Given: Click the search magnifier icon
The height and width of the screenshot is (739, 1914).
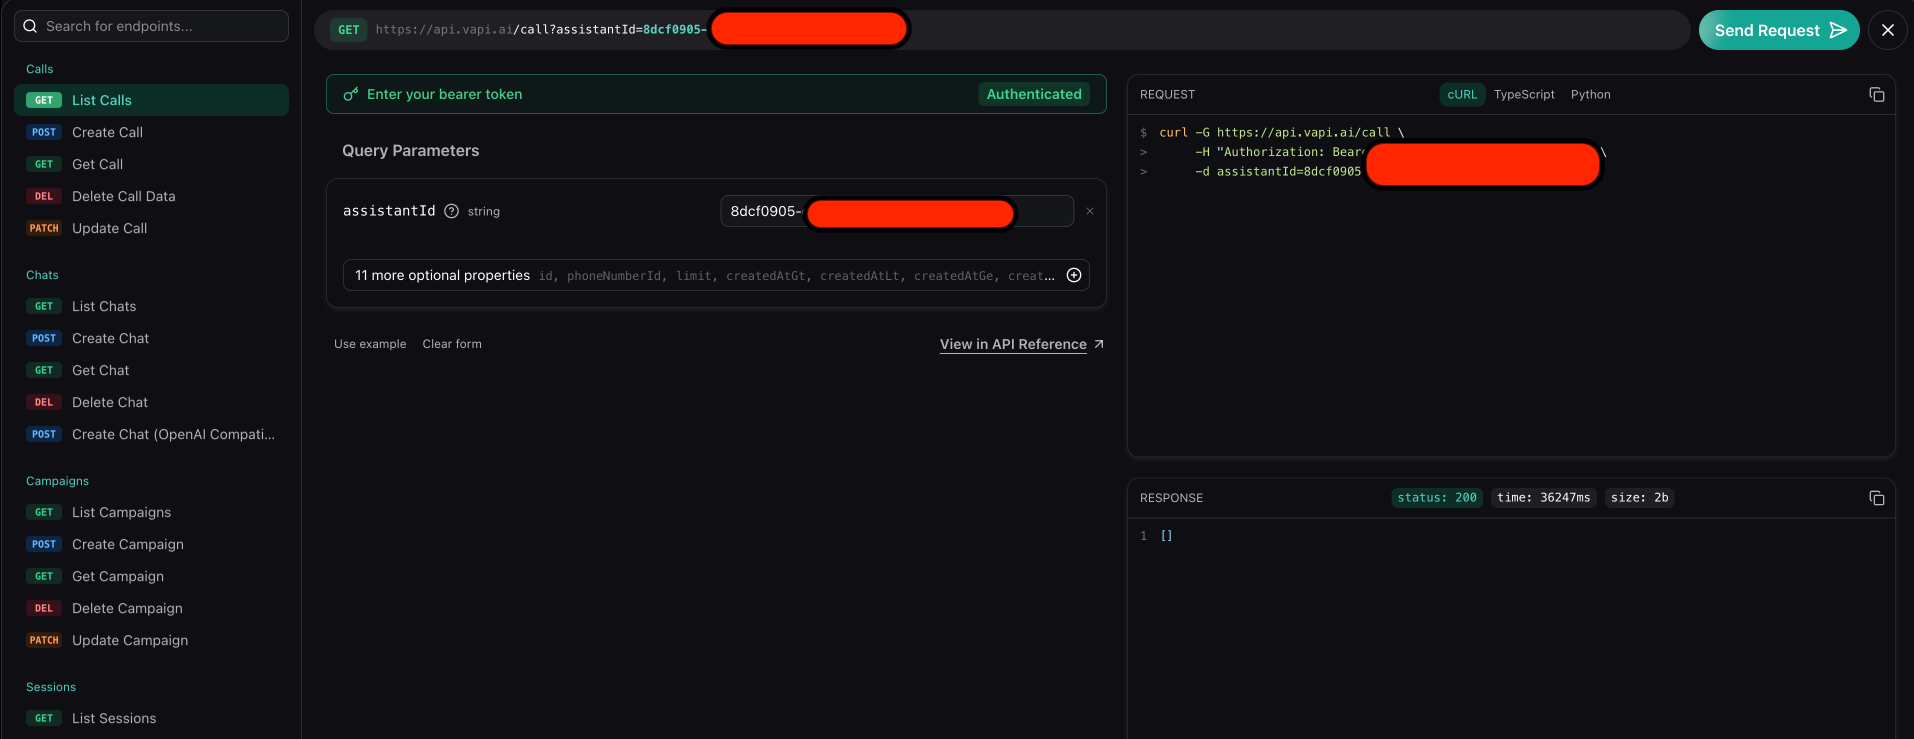Looking at the screenshot, I should [30, 26].
